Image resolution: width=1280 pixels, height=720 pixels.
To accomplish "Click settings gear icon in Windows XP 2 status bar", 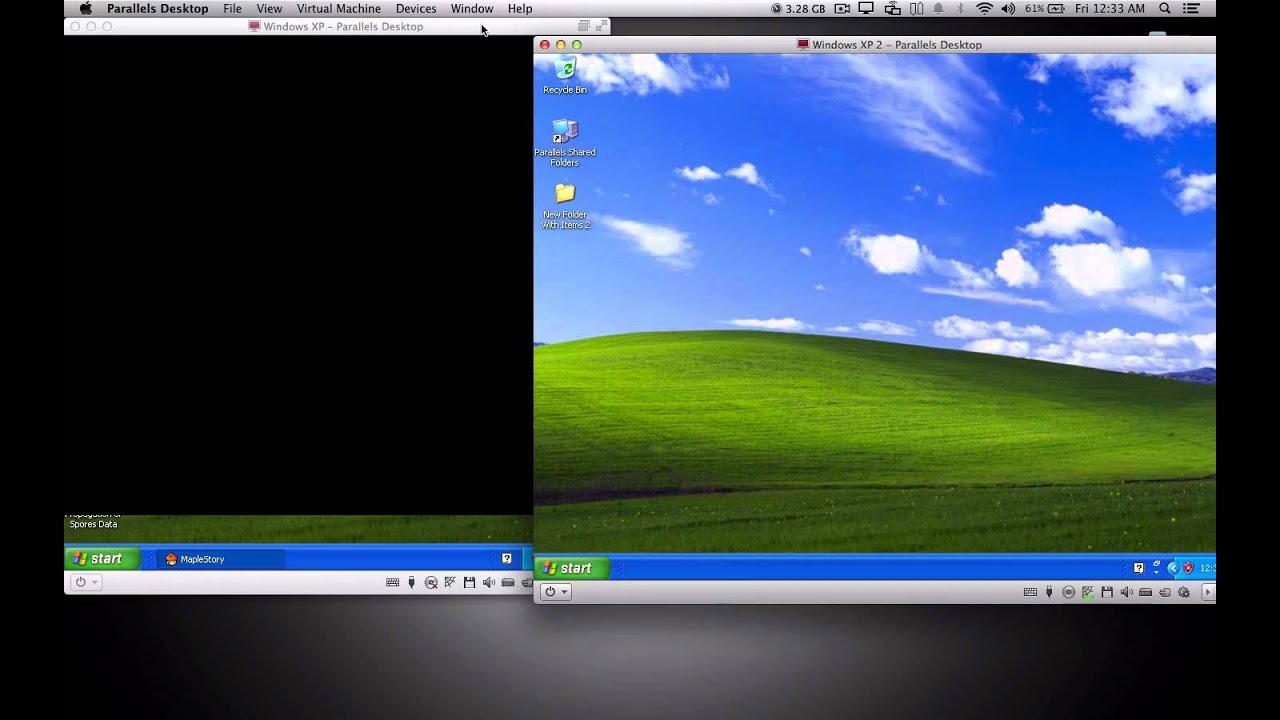I will (x=1184, y=592).
